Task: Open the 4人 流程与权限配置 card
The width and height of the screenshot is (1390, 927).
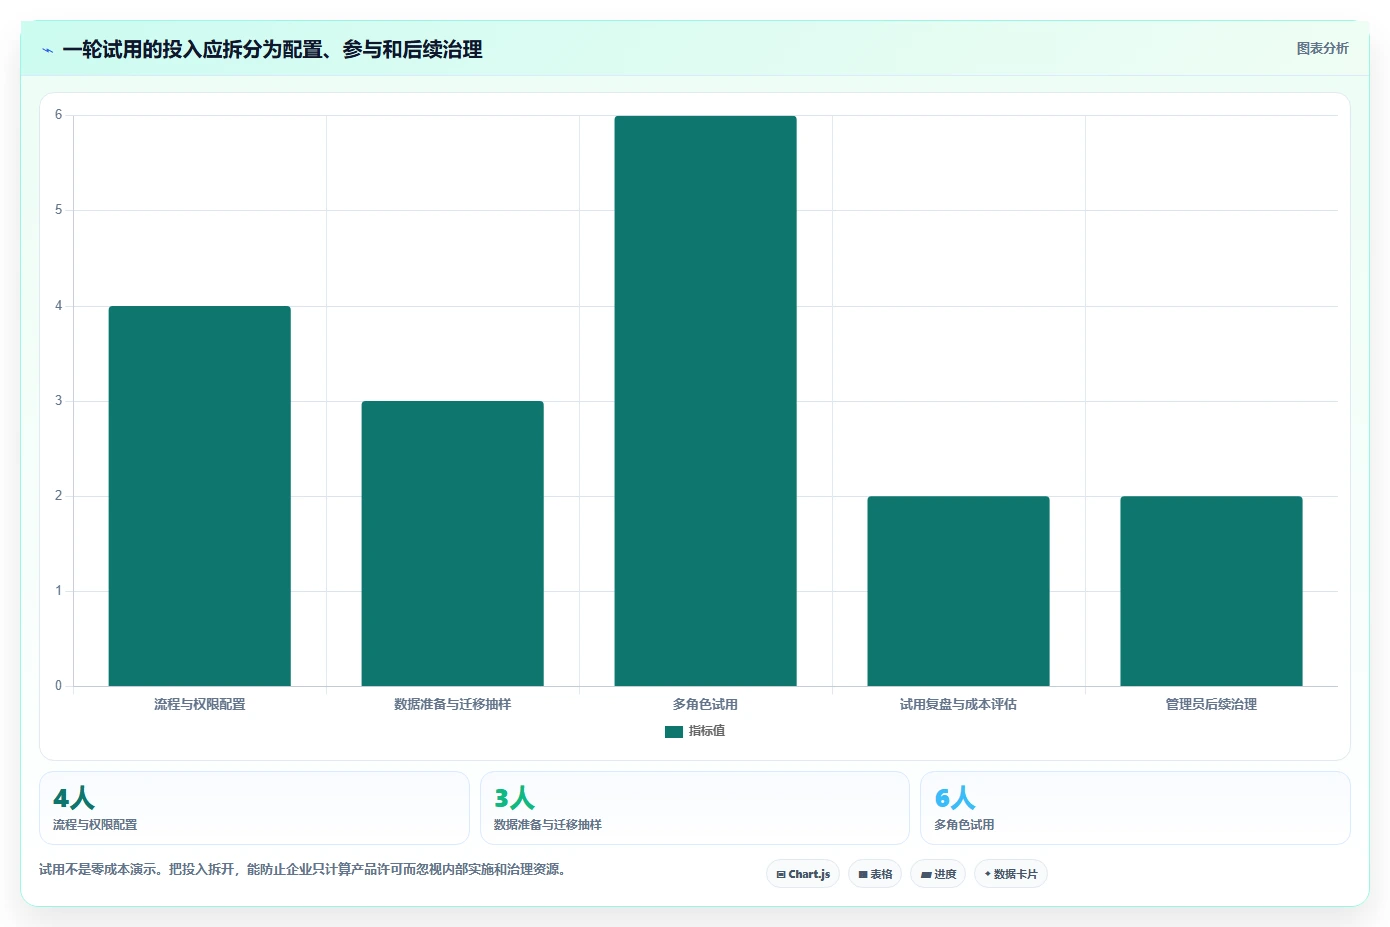Action: (x=254, y=808)
